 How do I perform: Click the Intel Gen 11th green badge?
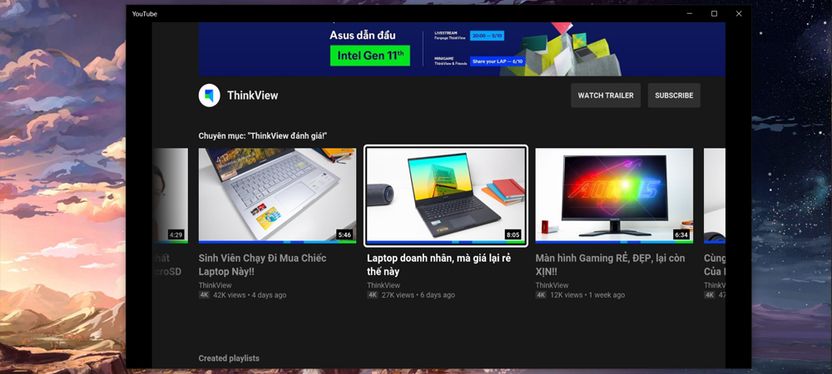point(370,56)
